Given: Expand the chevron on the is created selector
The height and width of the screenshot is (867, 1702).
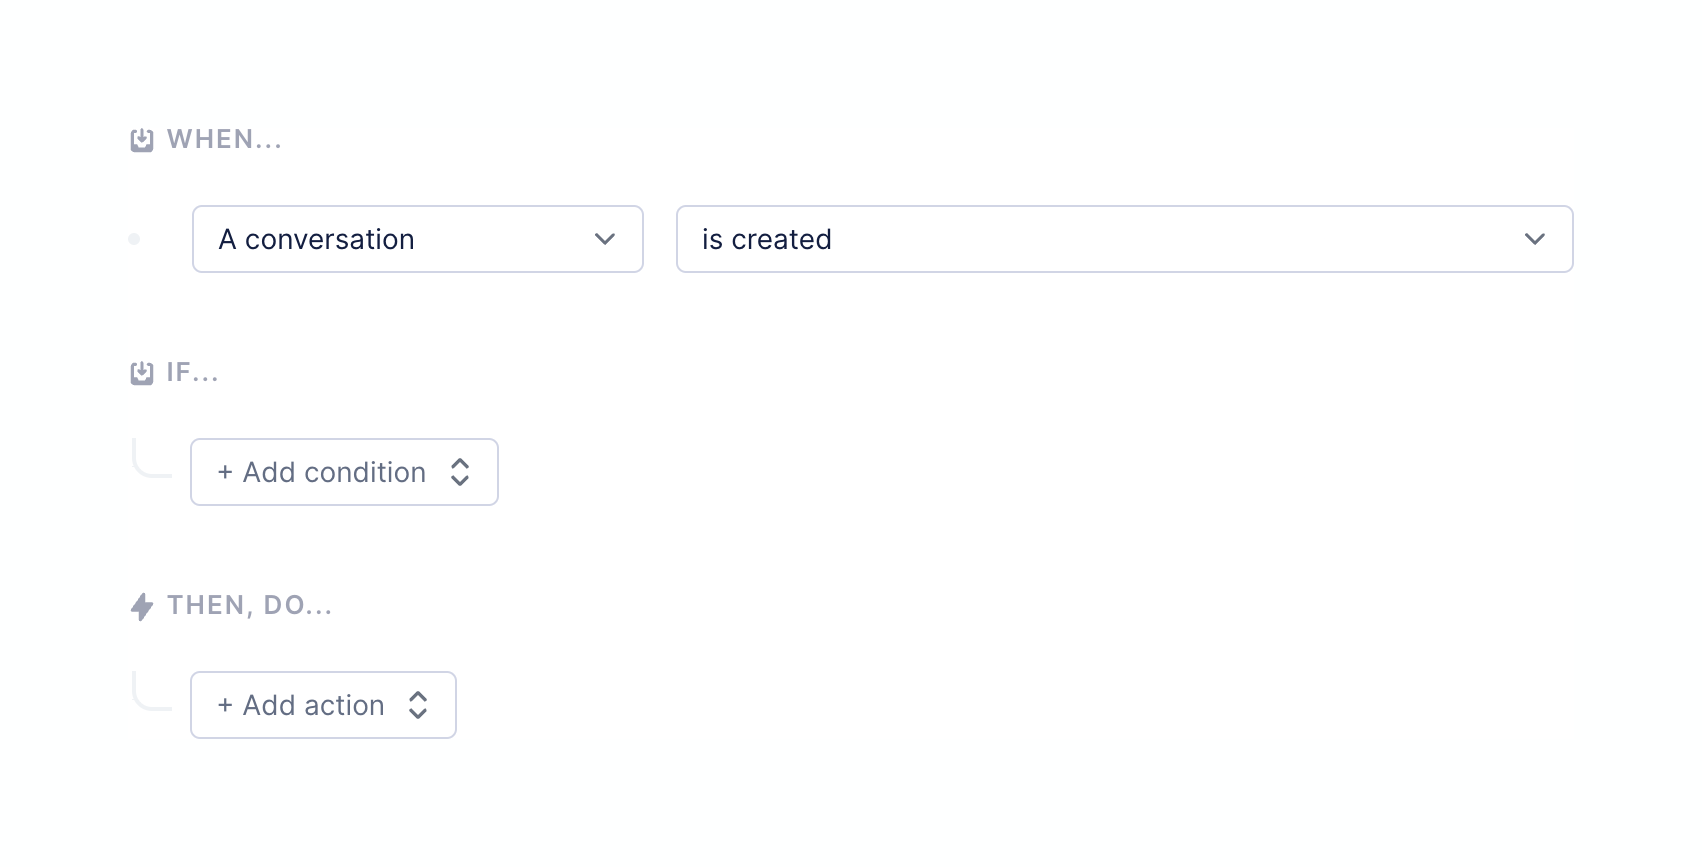Looking at the screenshot, I should coord(1534,239).
